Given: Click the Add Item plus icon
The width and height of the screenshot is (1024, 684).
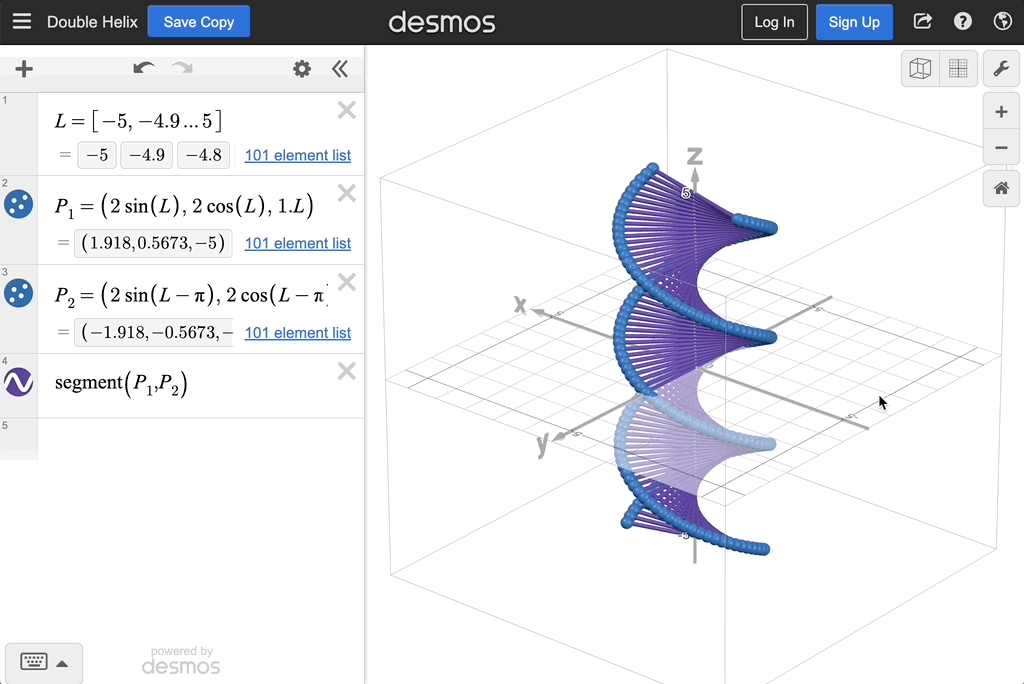Looking at the screenshot, I should 24,69.
